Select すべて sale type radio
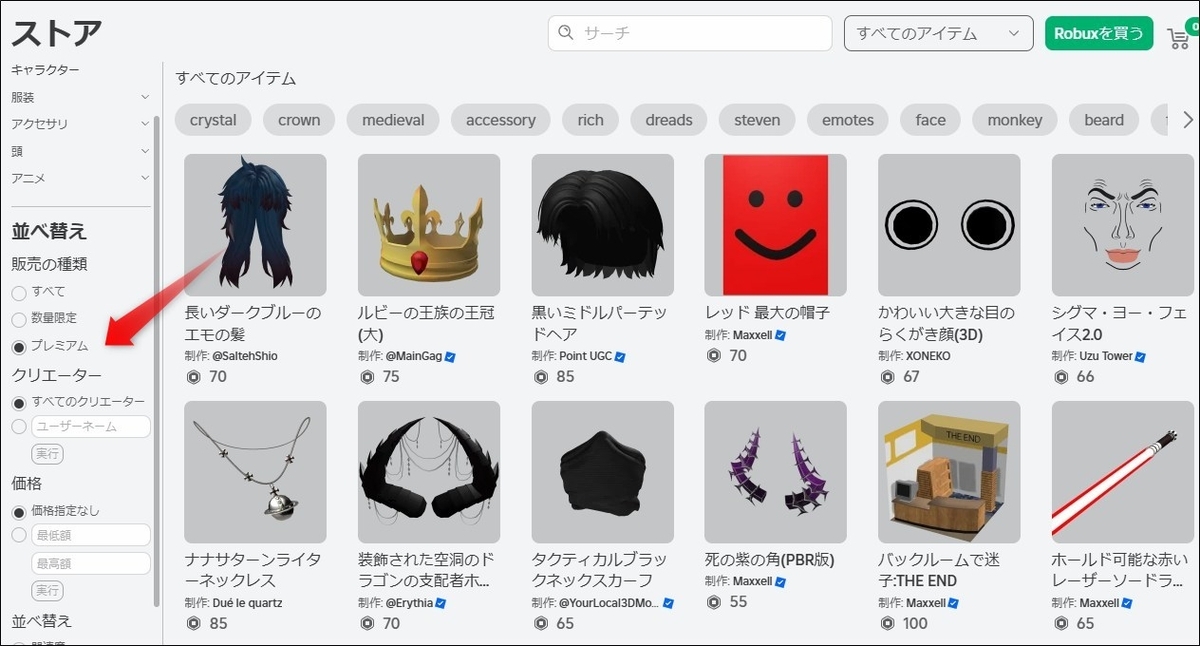Viewport: 1200px width, 646px height. coord(19,293)
